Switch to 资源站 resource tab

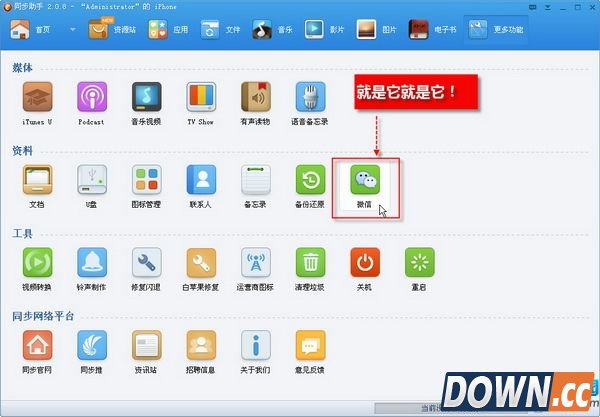(112, 29)
